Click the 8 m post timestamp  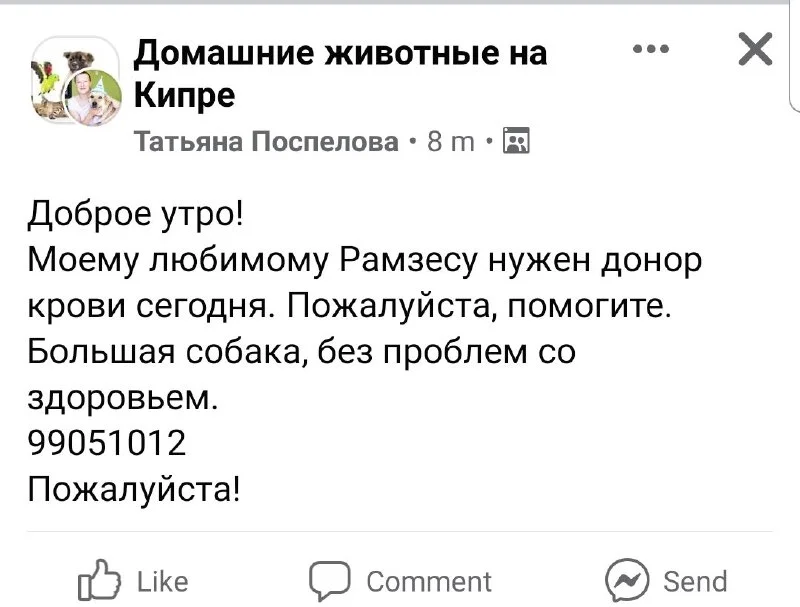451,142
